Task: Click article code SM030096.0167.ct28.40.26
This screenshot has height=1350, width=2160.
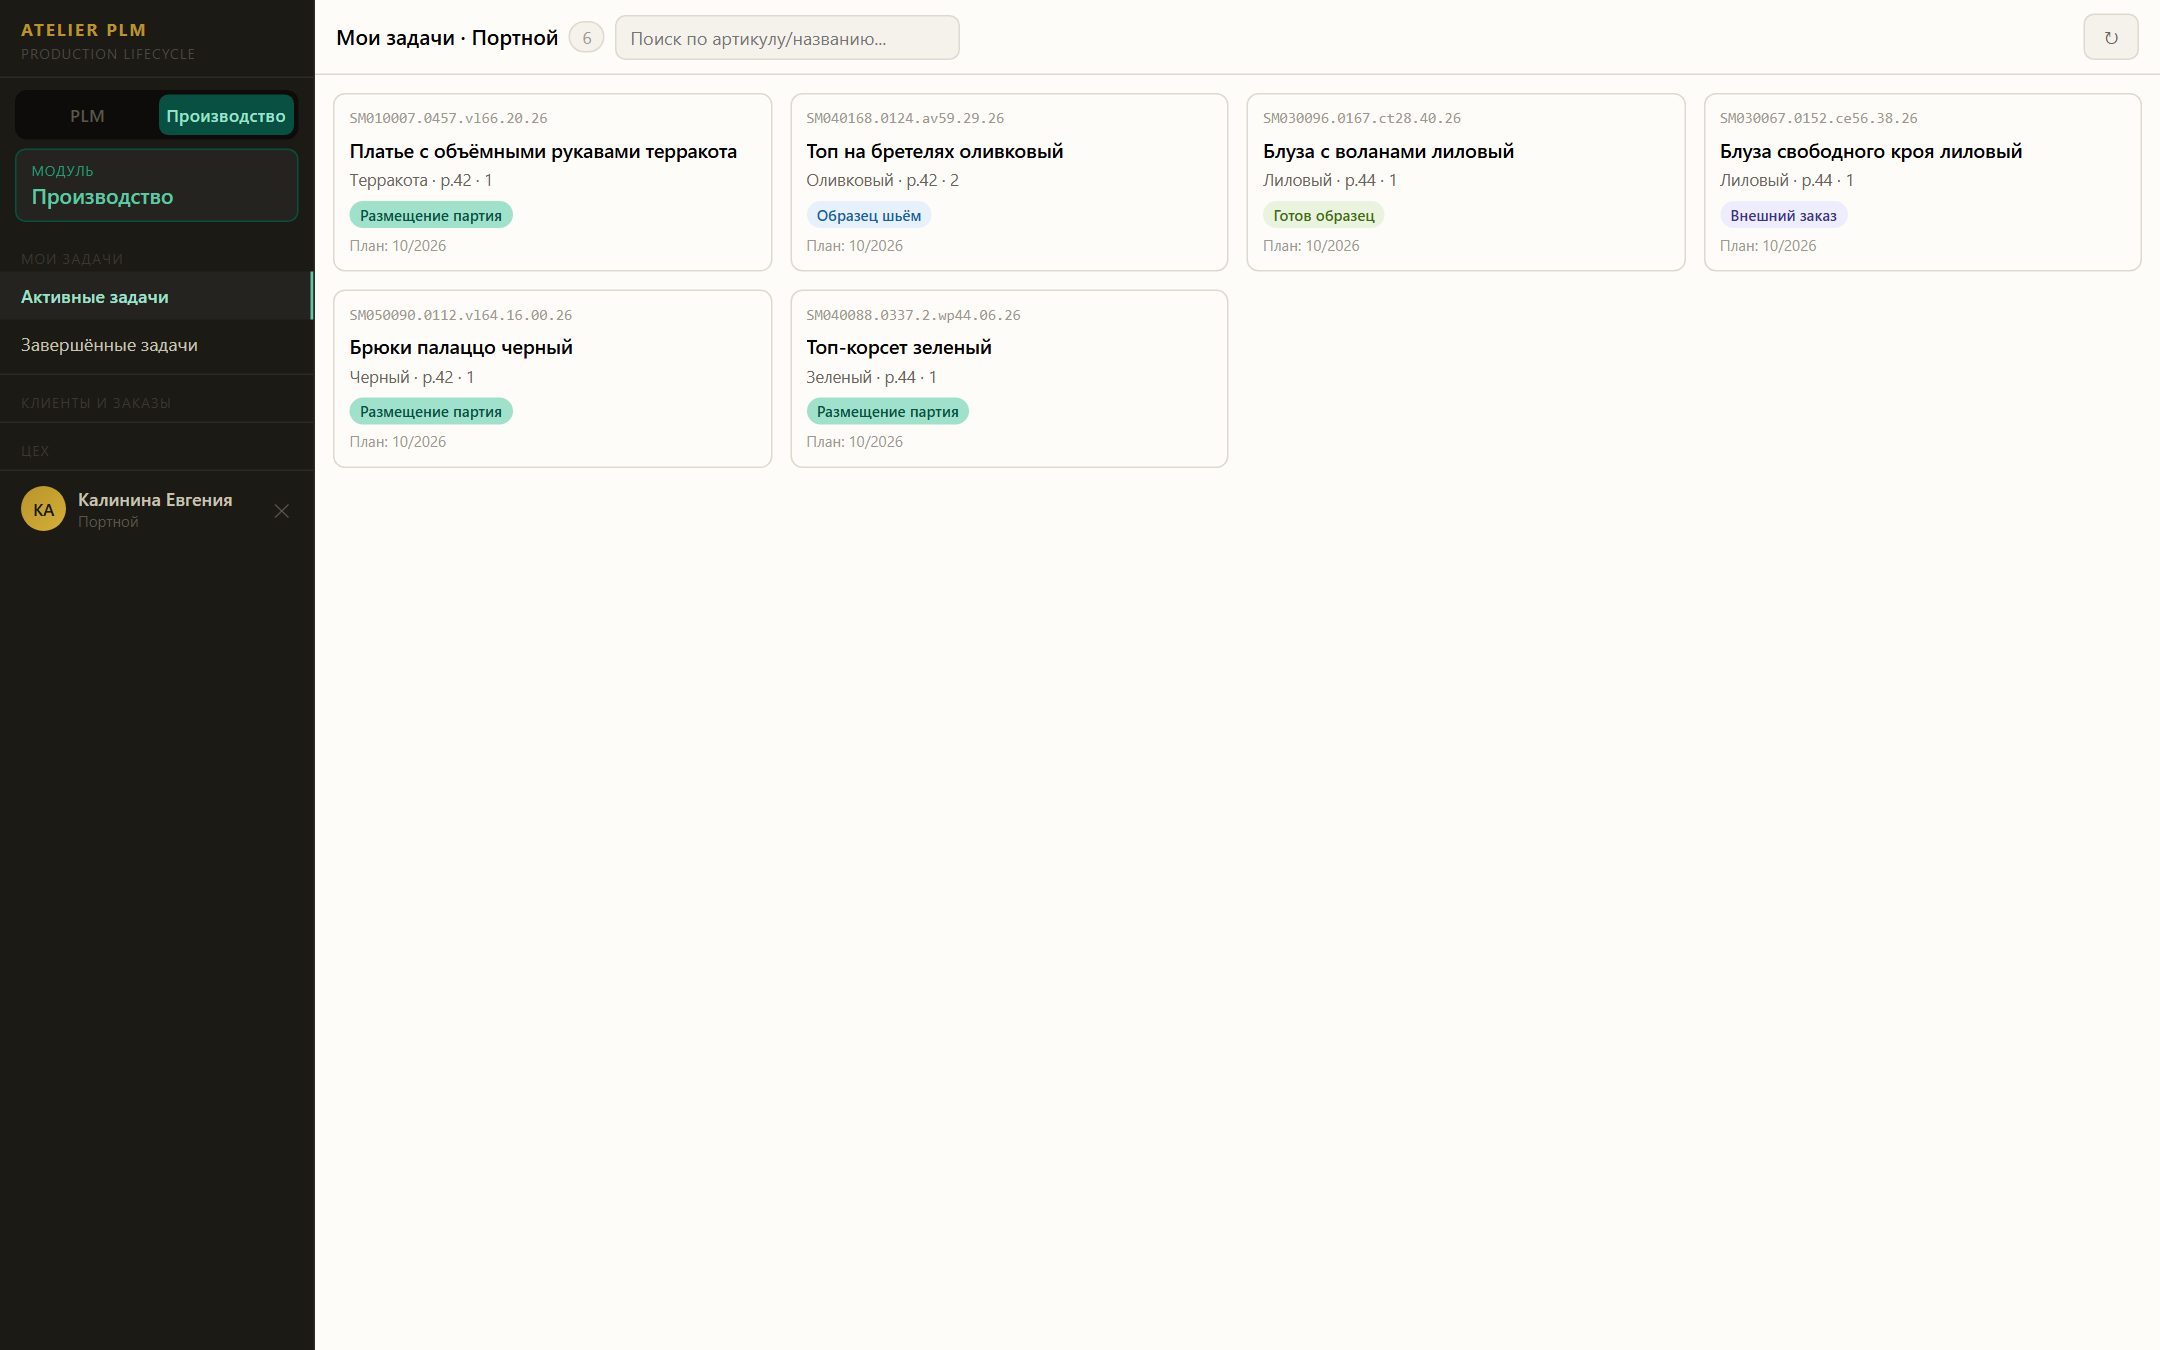Action: point(1361,118)
